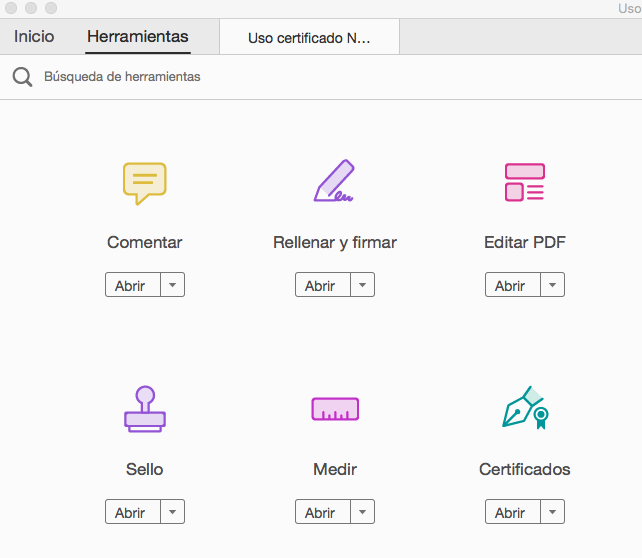Expand the Editar PDF options arrow
The image size is (642, 558).
coord(552,285)
